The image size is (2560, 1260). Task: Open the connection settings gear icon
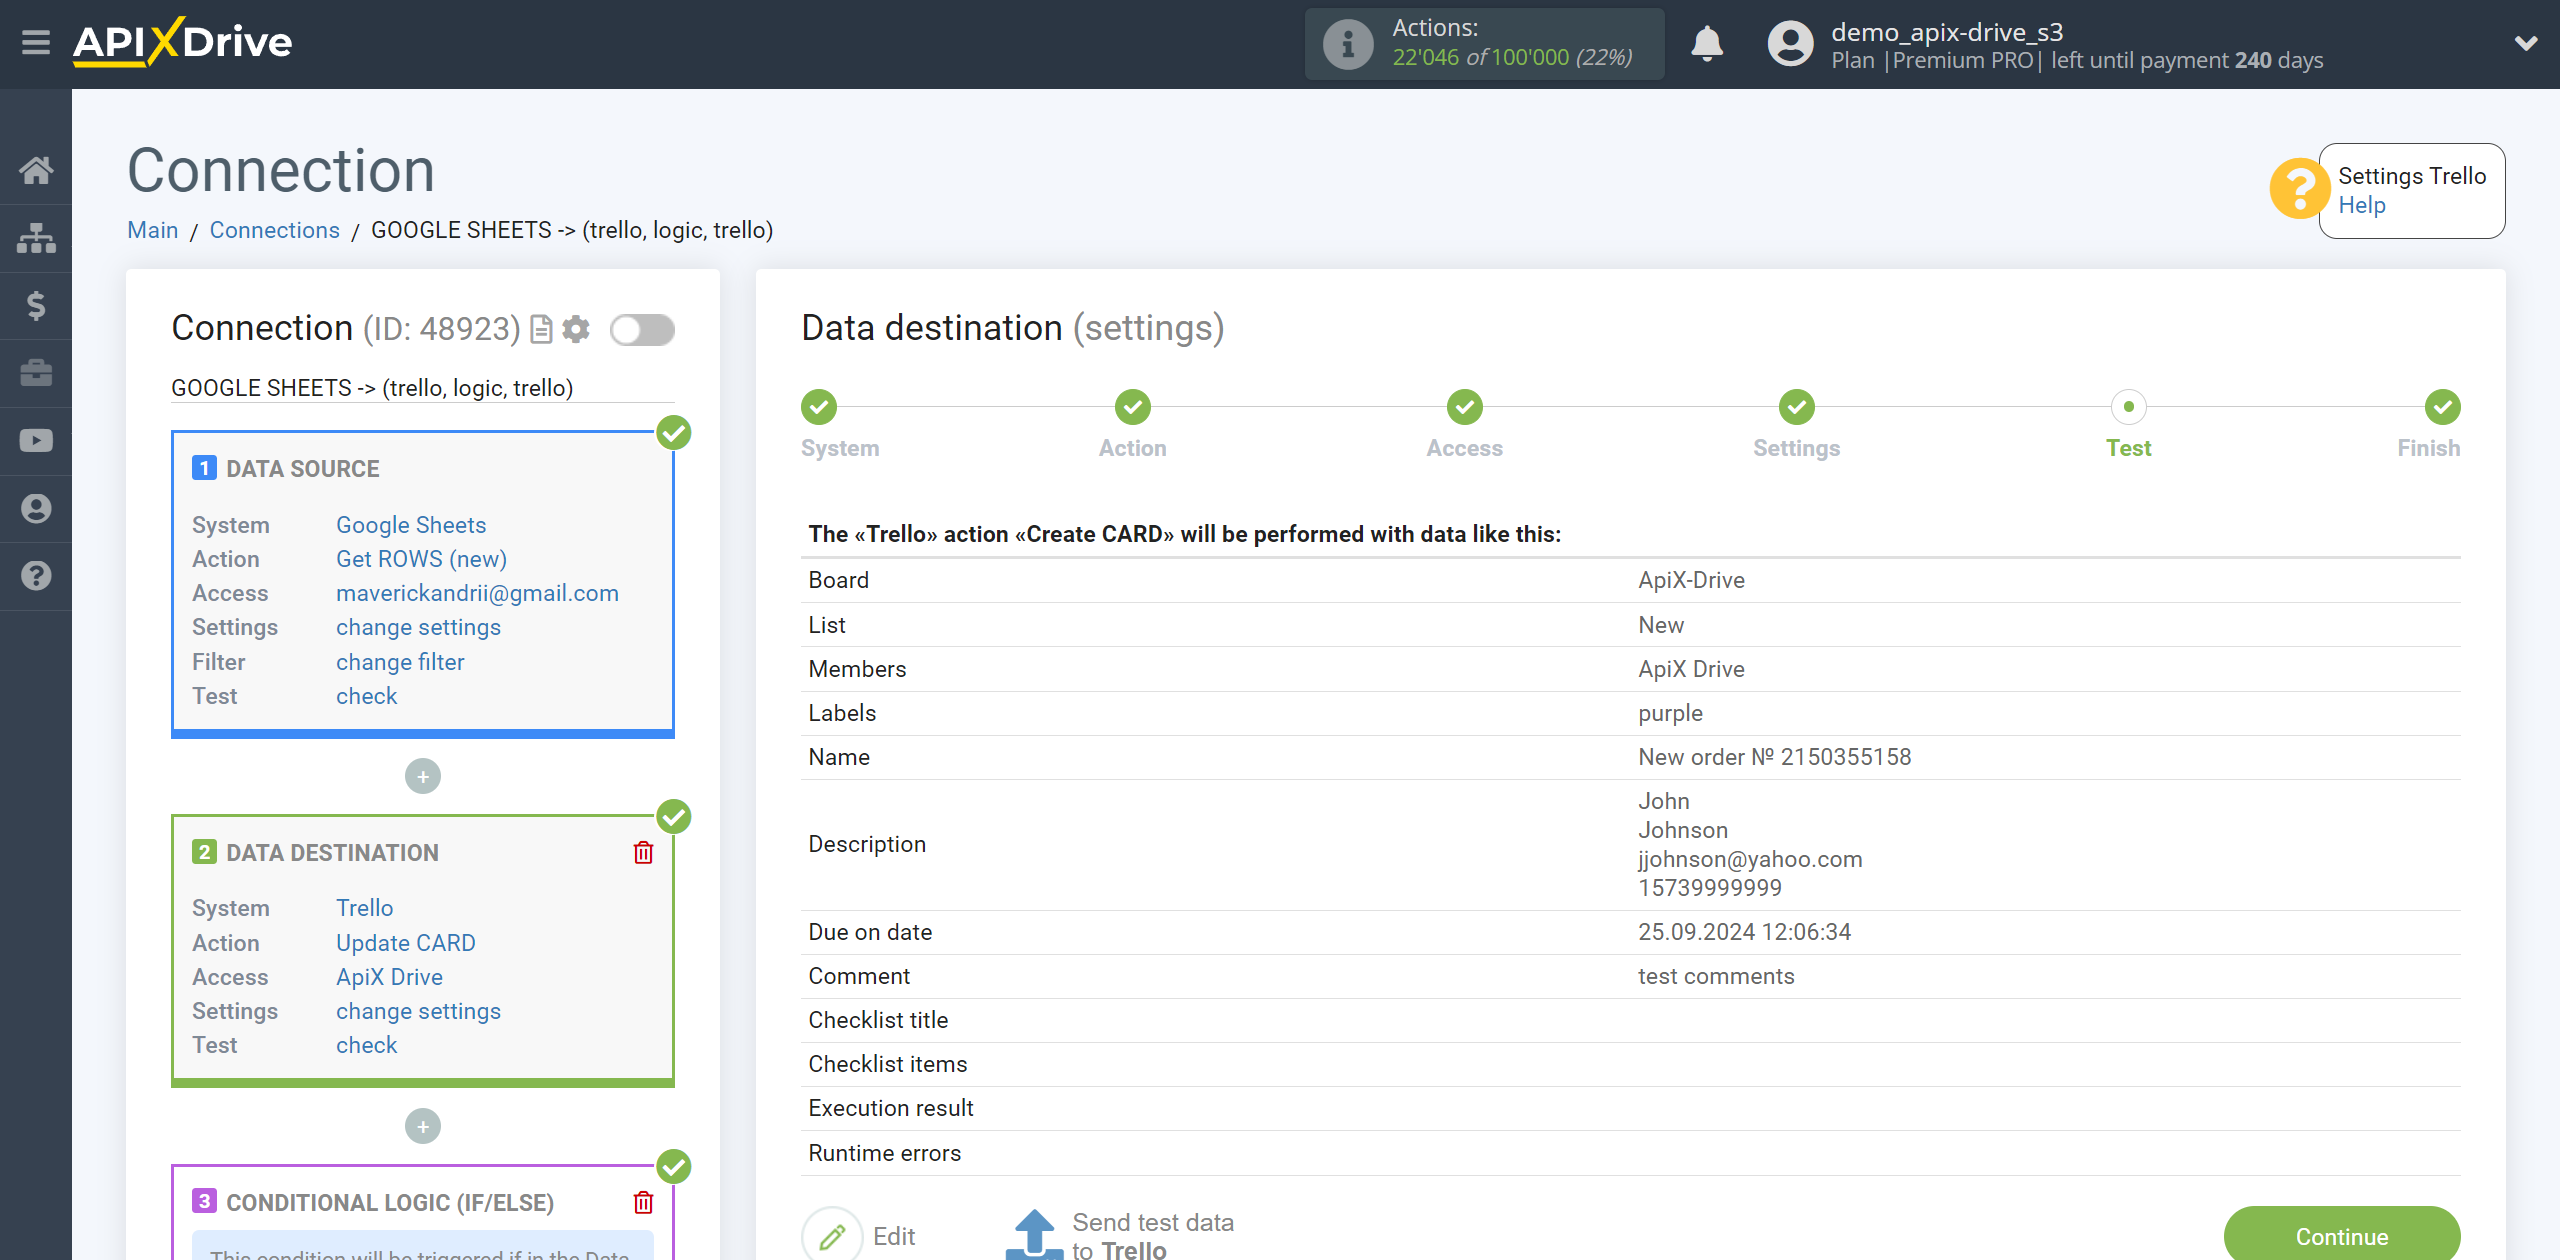click(x=576, y=329)
